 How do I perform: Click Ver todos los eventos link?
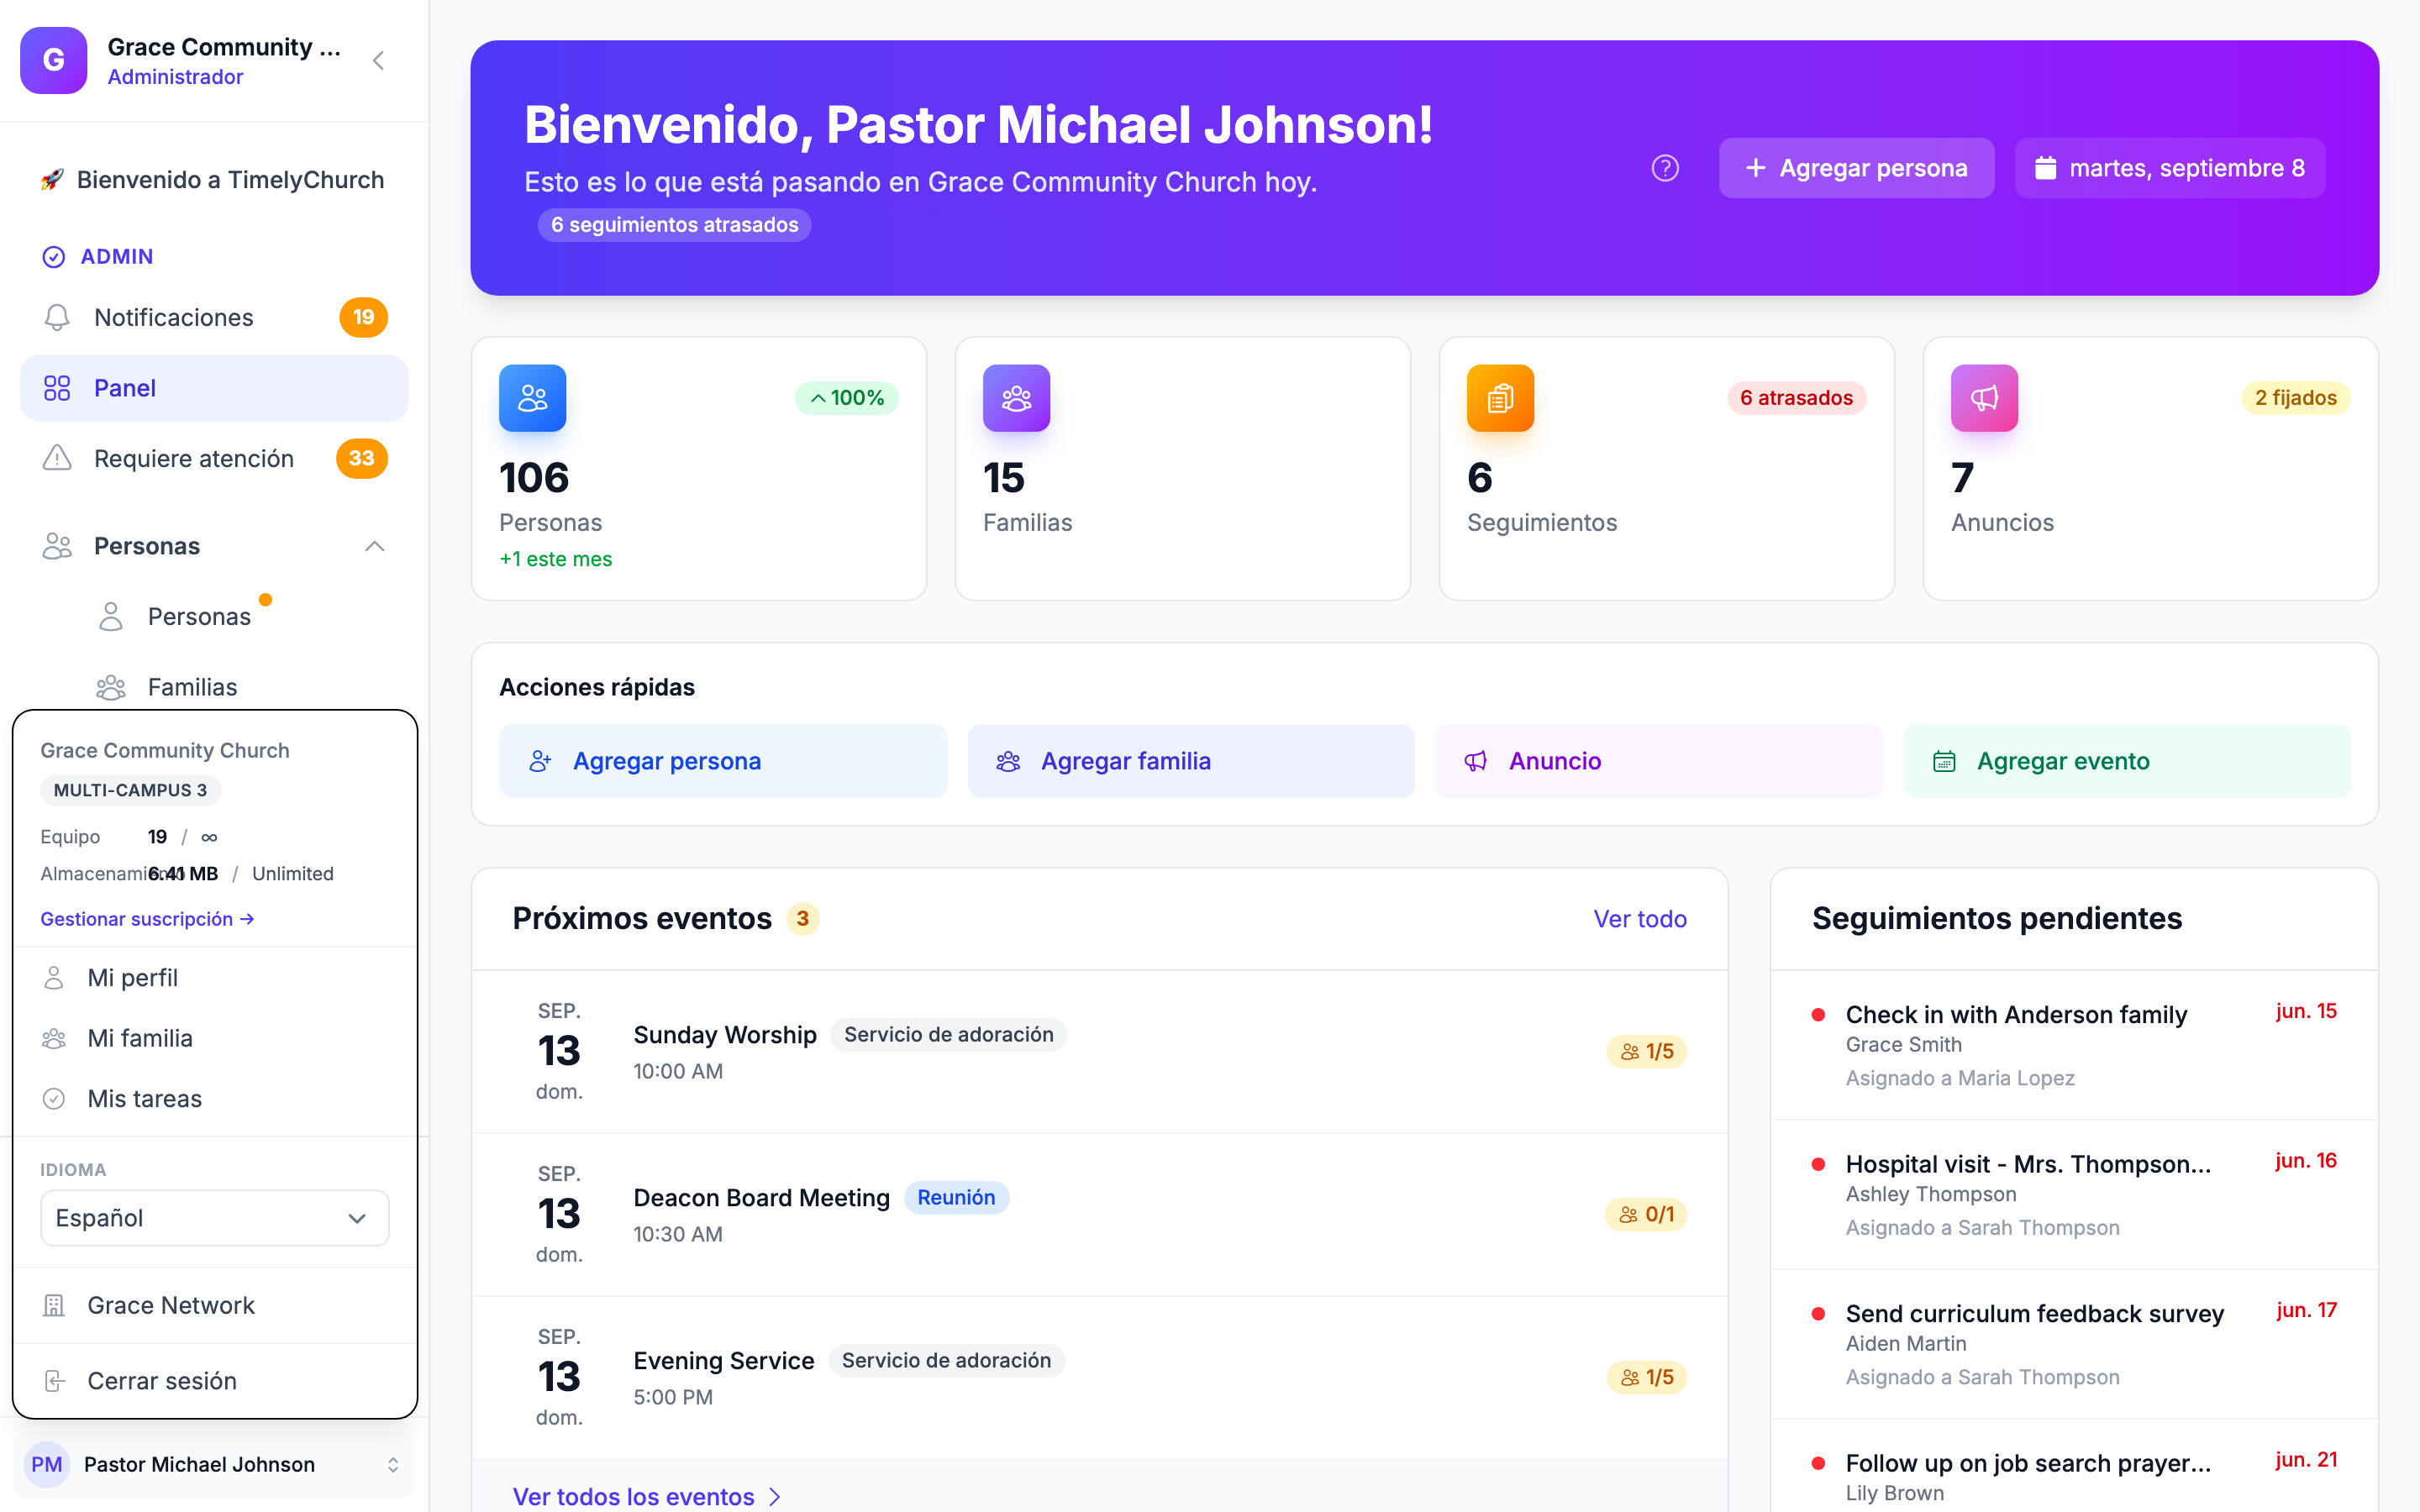pyautogui.click(x=646, y=1496)
